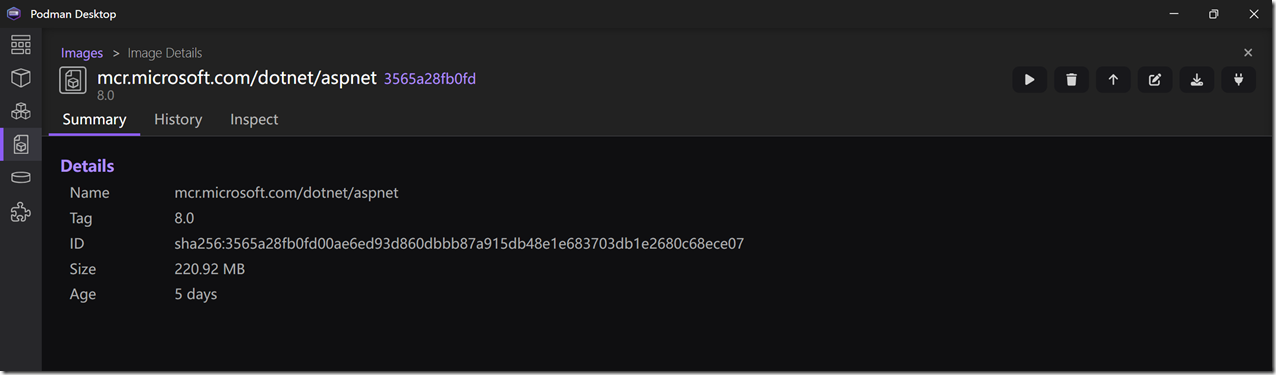This screenshot has height=375, width=1276.
Task: Click the short image ID 3565a28fb0fd
Action: (430, 79)
